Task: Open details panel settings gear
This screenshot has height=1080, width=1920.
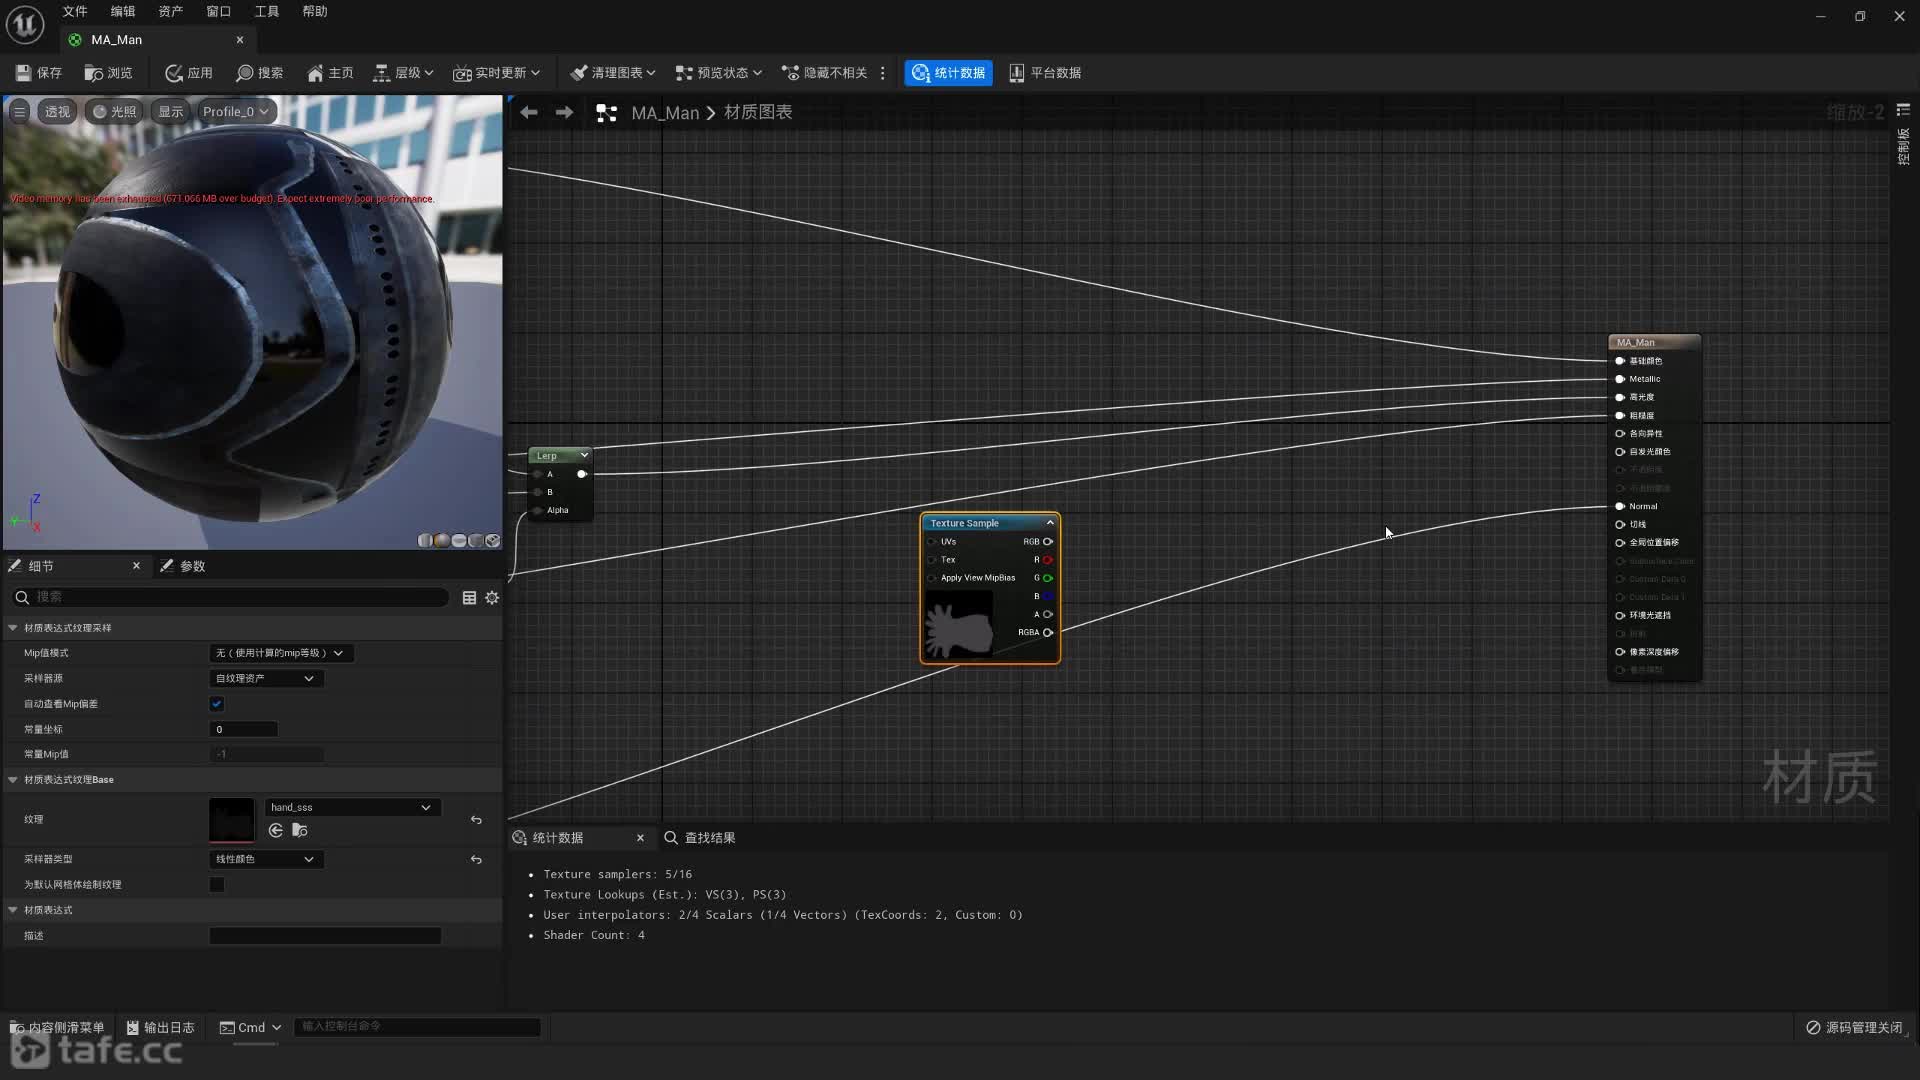Action: [x=492, y=597]
